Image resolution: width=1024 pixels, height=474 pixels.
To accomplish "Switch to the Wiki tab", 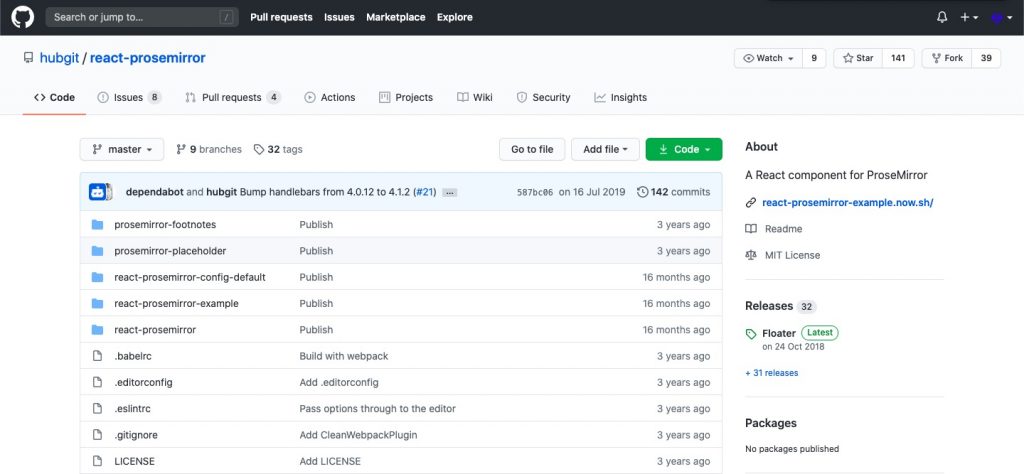I will 475,97.
